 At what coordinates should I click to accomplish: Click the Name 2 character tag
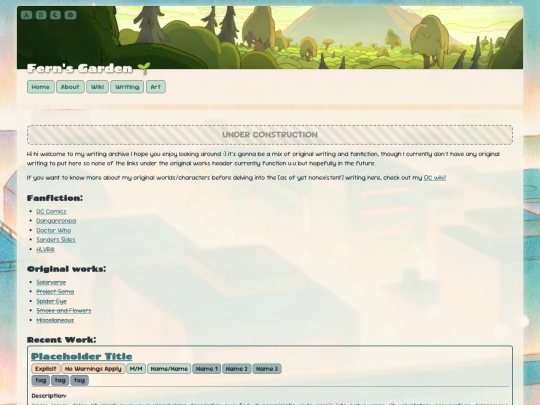click(237, 369)
